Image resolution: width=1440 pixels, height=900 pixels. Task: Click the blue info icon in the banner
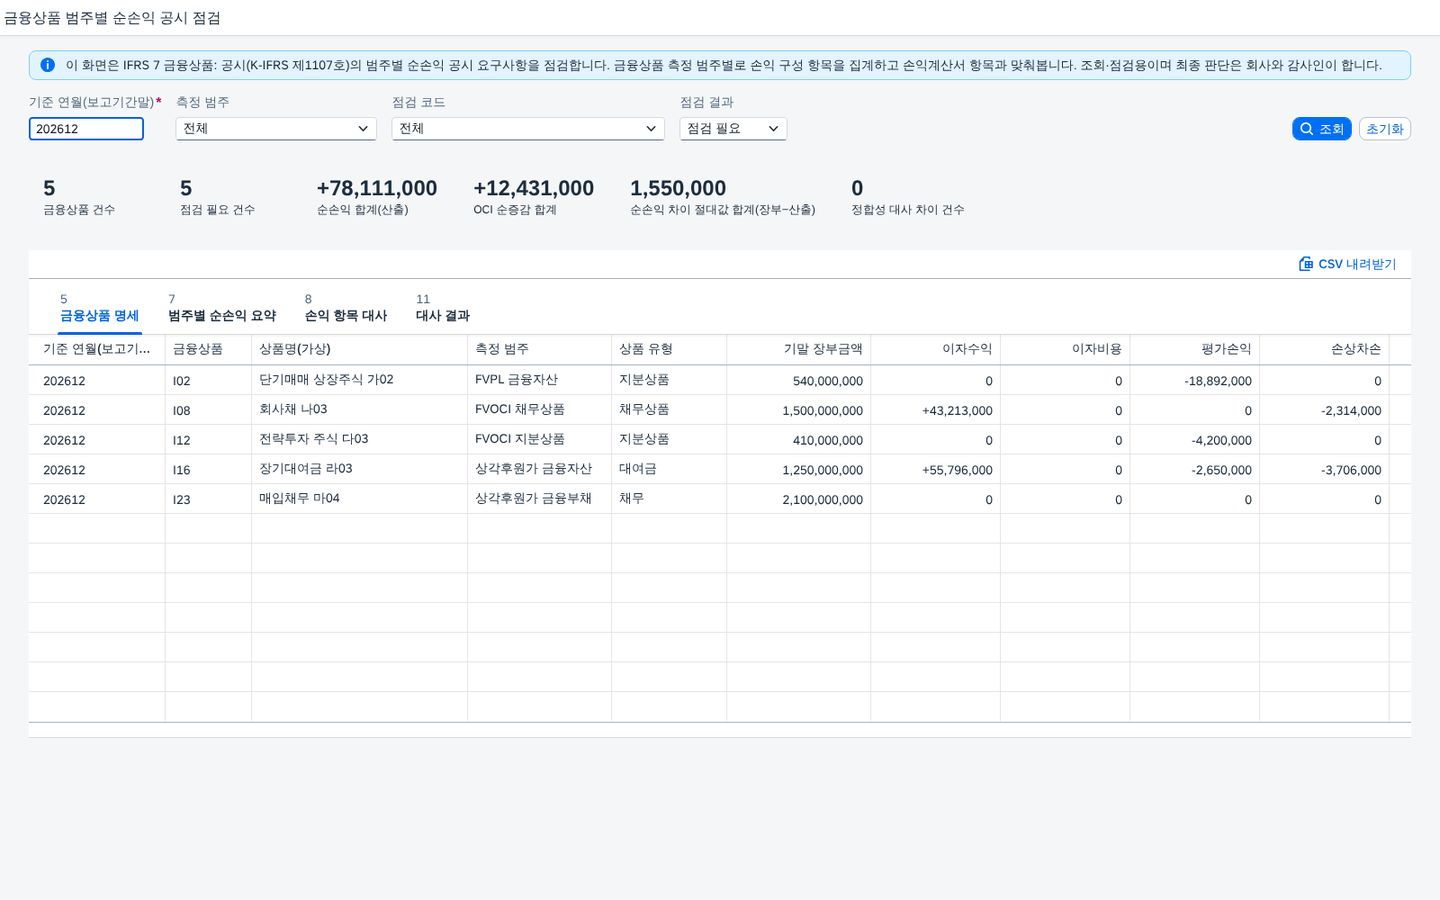click(x=47, y=65)
